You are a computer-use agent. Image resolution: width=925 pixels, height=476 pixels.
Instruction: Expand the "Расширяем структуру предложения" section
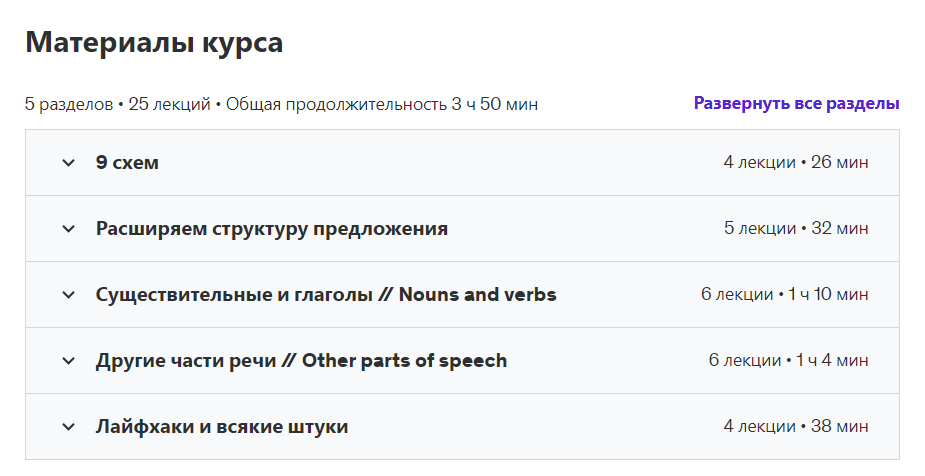pos(271,229)
